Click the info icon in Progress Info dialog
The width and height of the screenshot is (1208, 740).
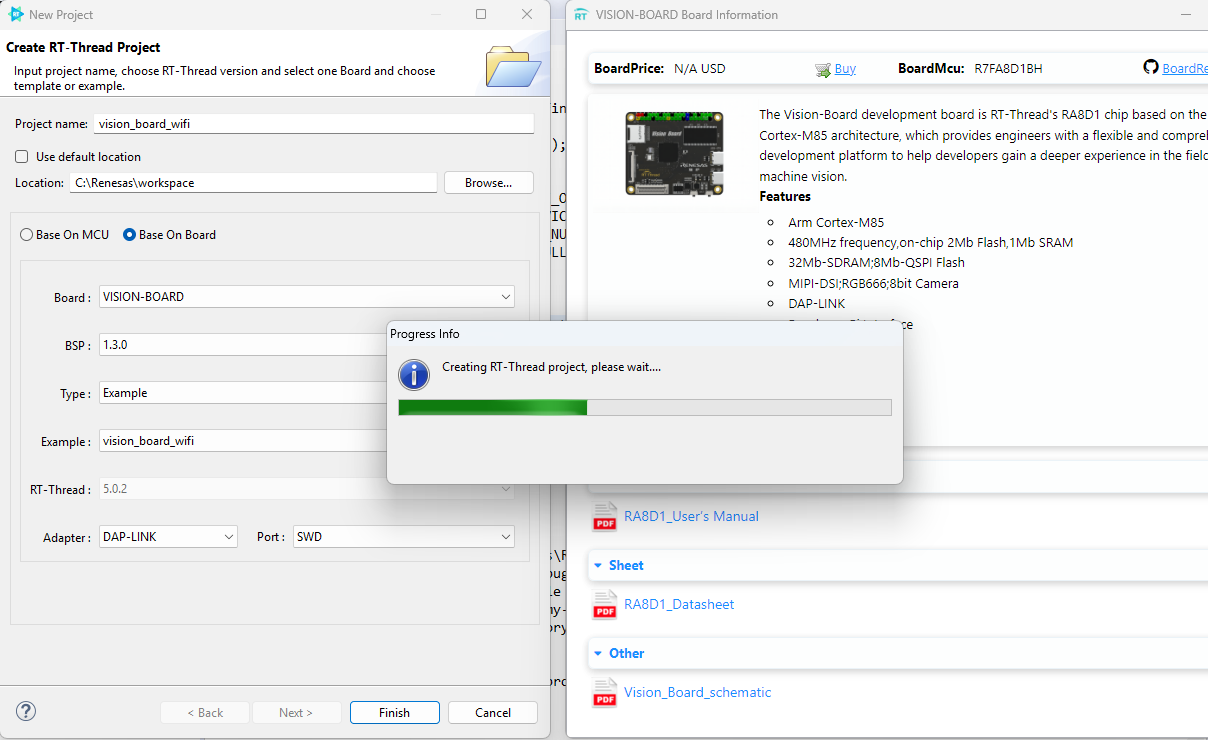414,375
